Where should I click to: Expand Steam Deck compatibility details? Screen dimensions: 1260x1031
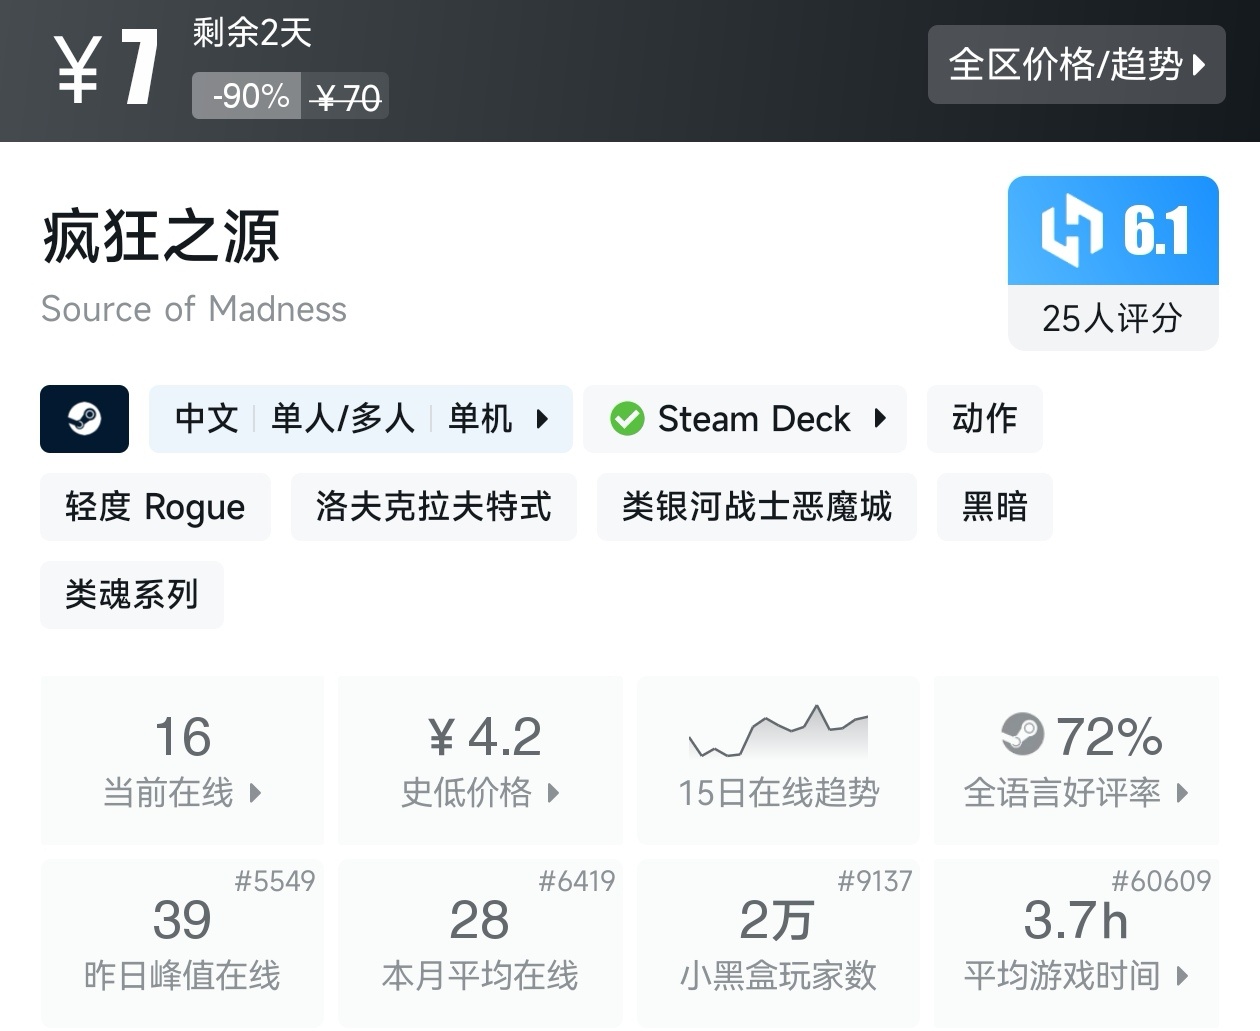coord(745,418)
